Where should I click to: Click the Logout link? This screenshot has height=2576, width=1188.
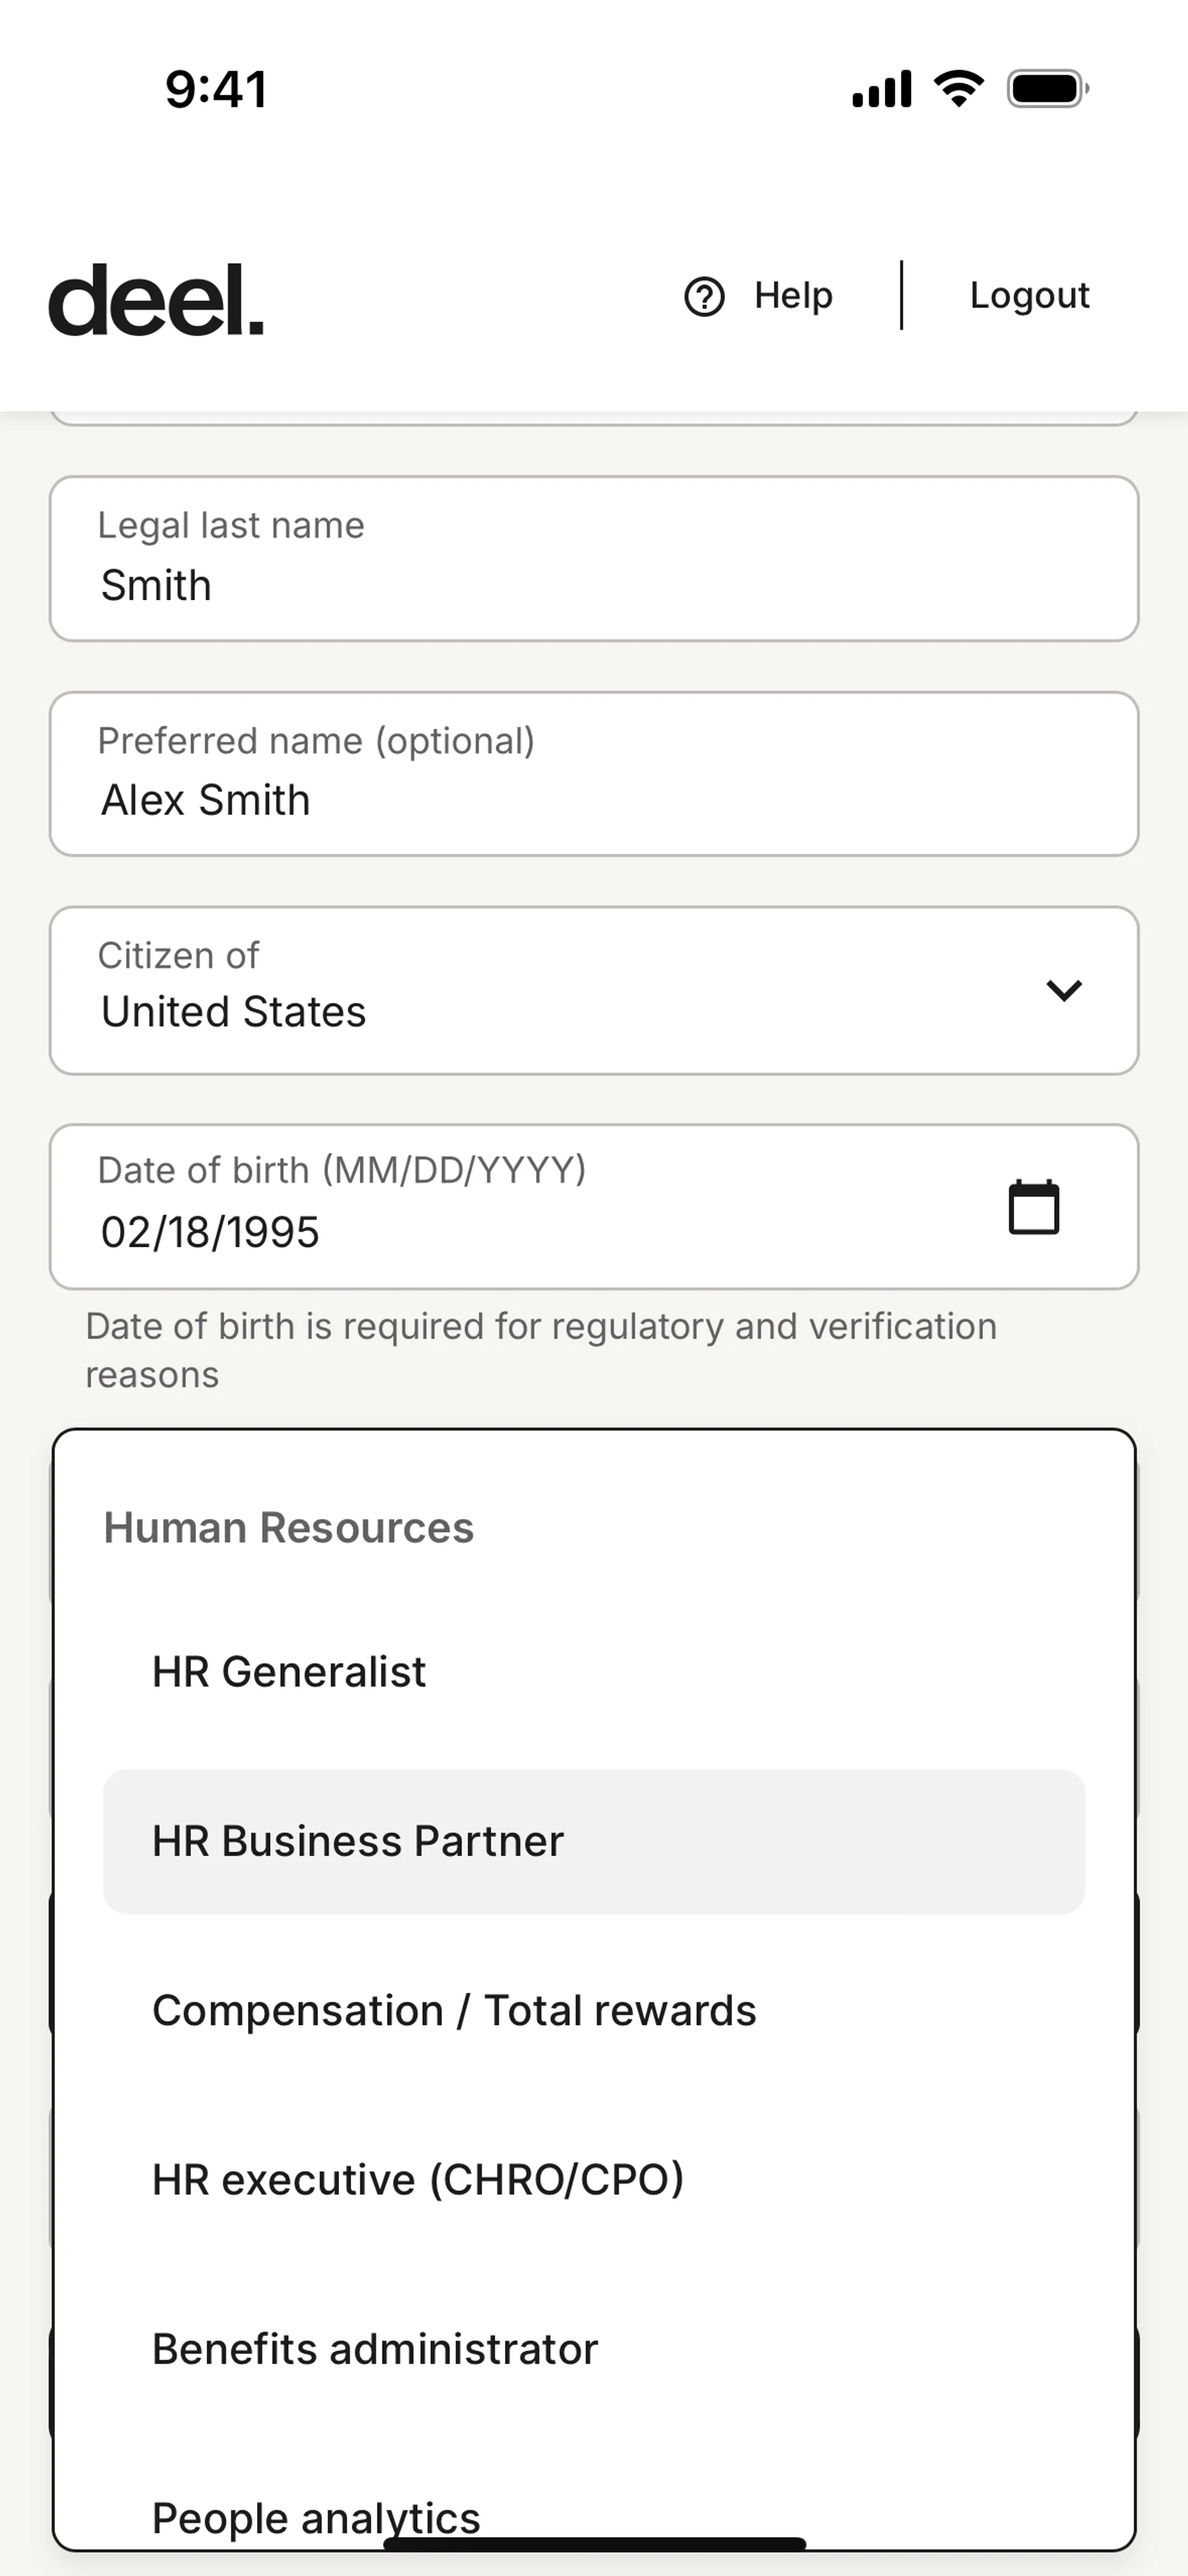pos(1029,296)
